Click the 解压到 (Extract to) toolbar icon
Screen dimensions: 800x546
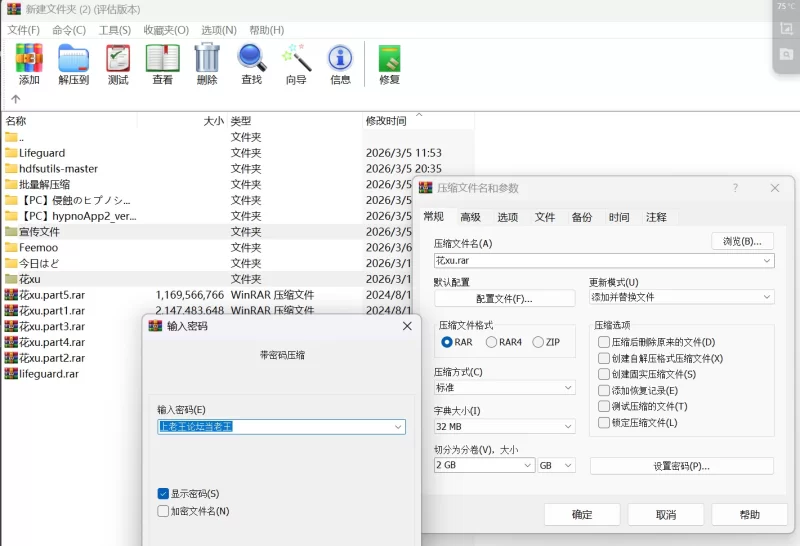(x=73, y=63)
